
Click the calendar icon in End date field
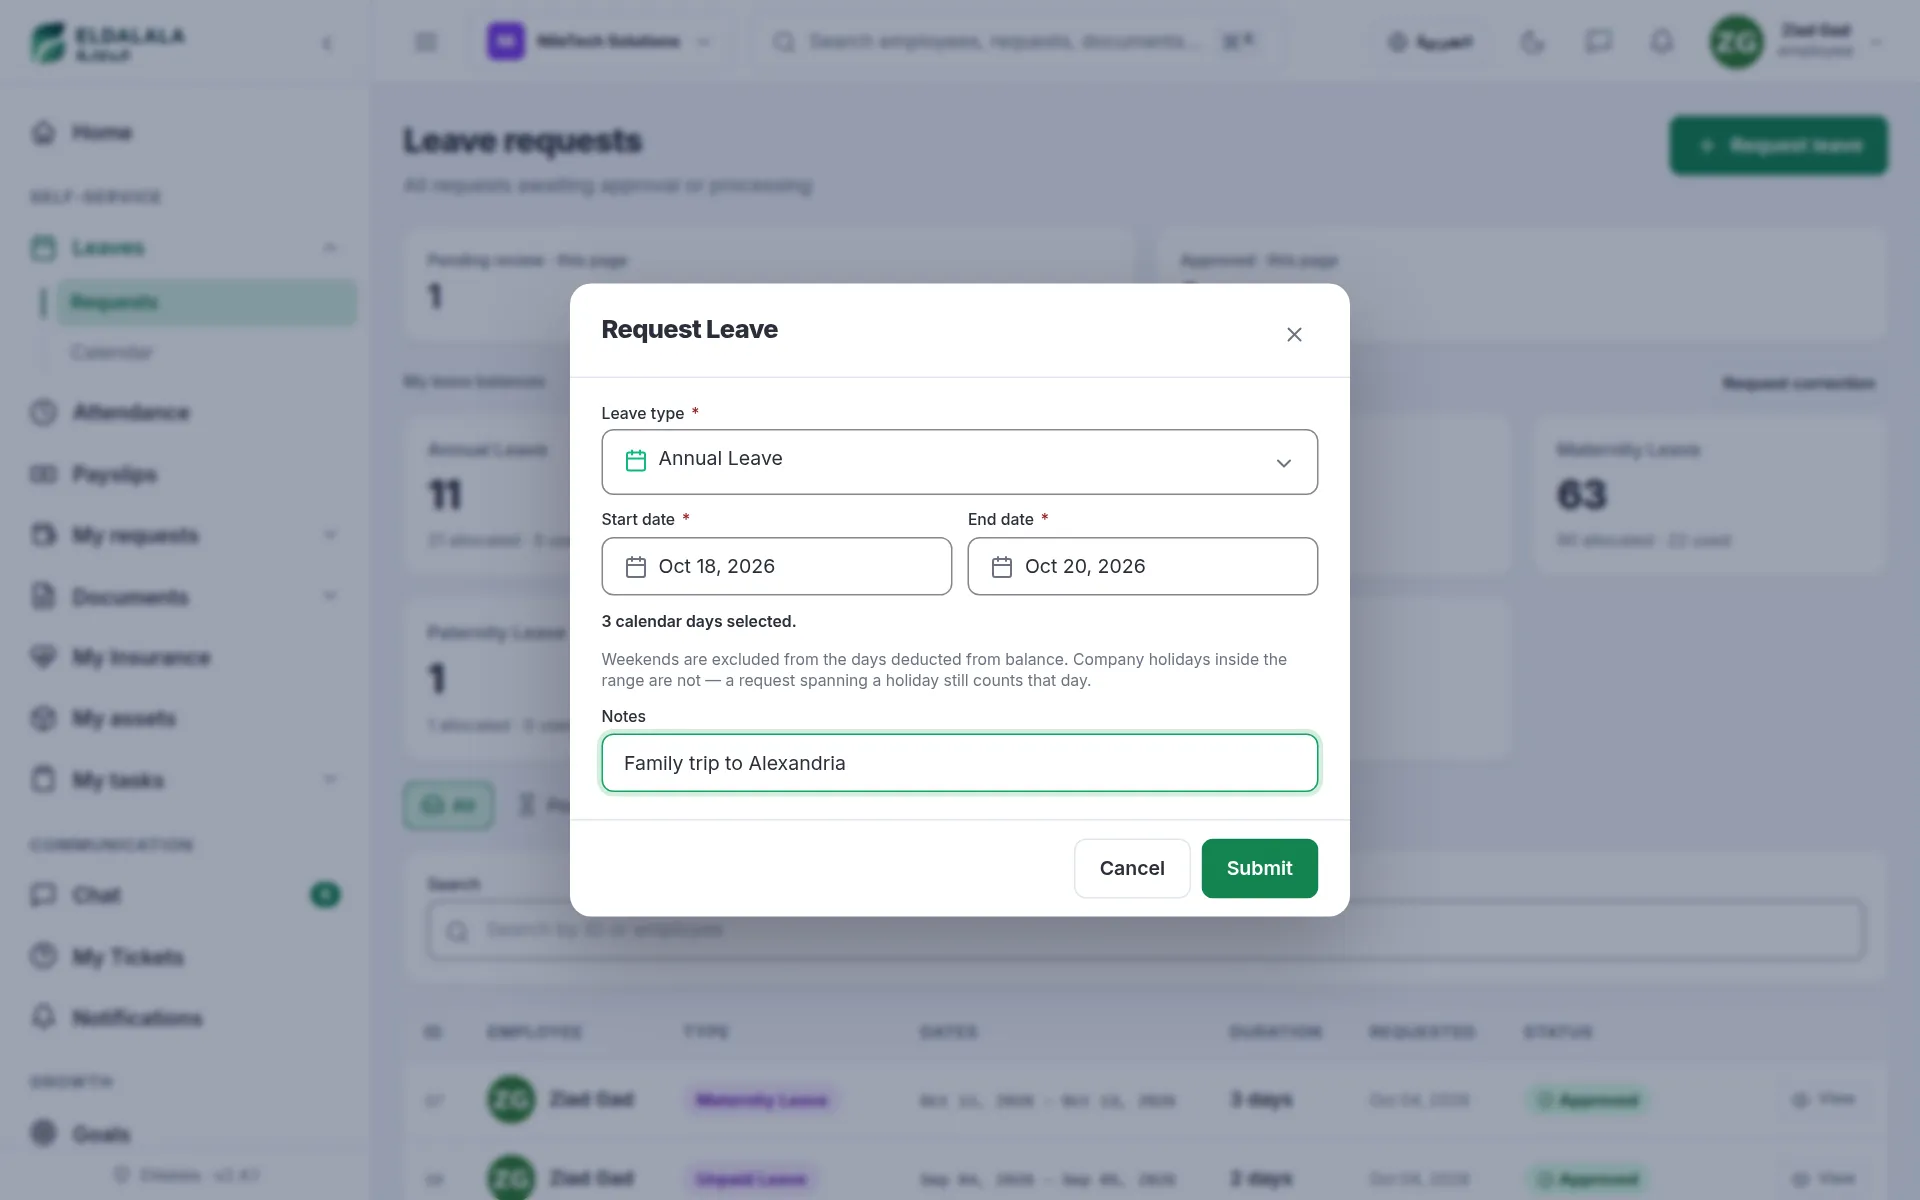click(x=1001, y=567)
